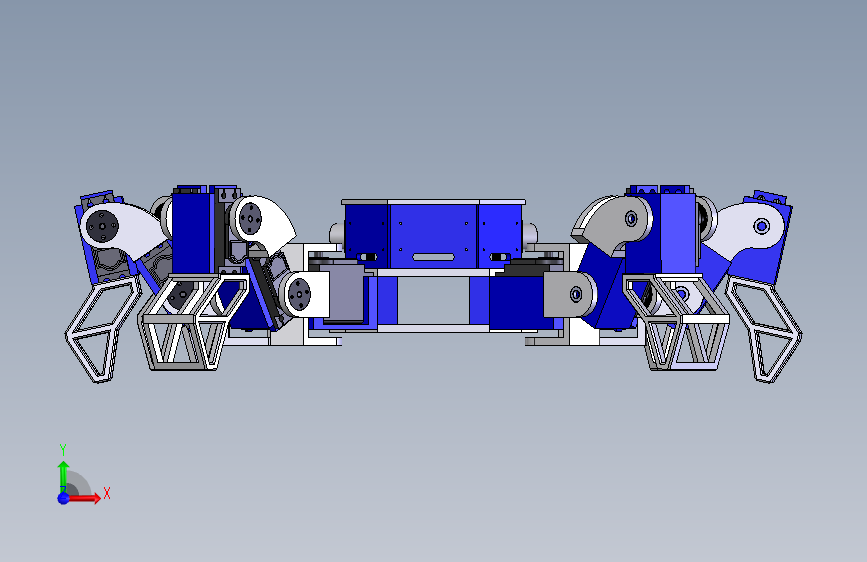
Task: Select the gray top plate of the central body
Action: point(434,202)
